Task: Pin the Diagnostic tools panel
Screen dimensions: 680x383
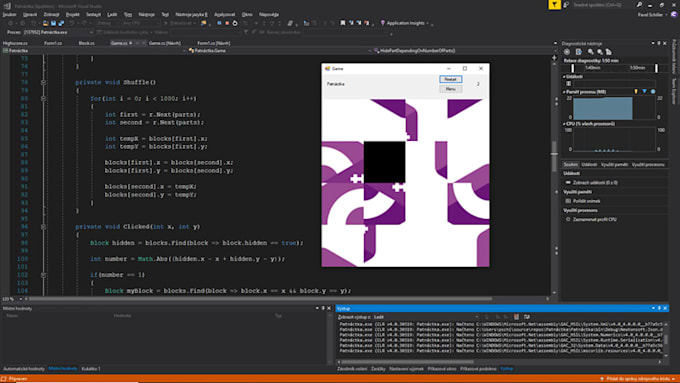Action: point(659,43)
